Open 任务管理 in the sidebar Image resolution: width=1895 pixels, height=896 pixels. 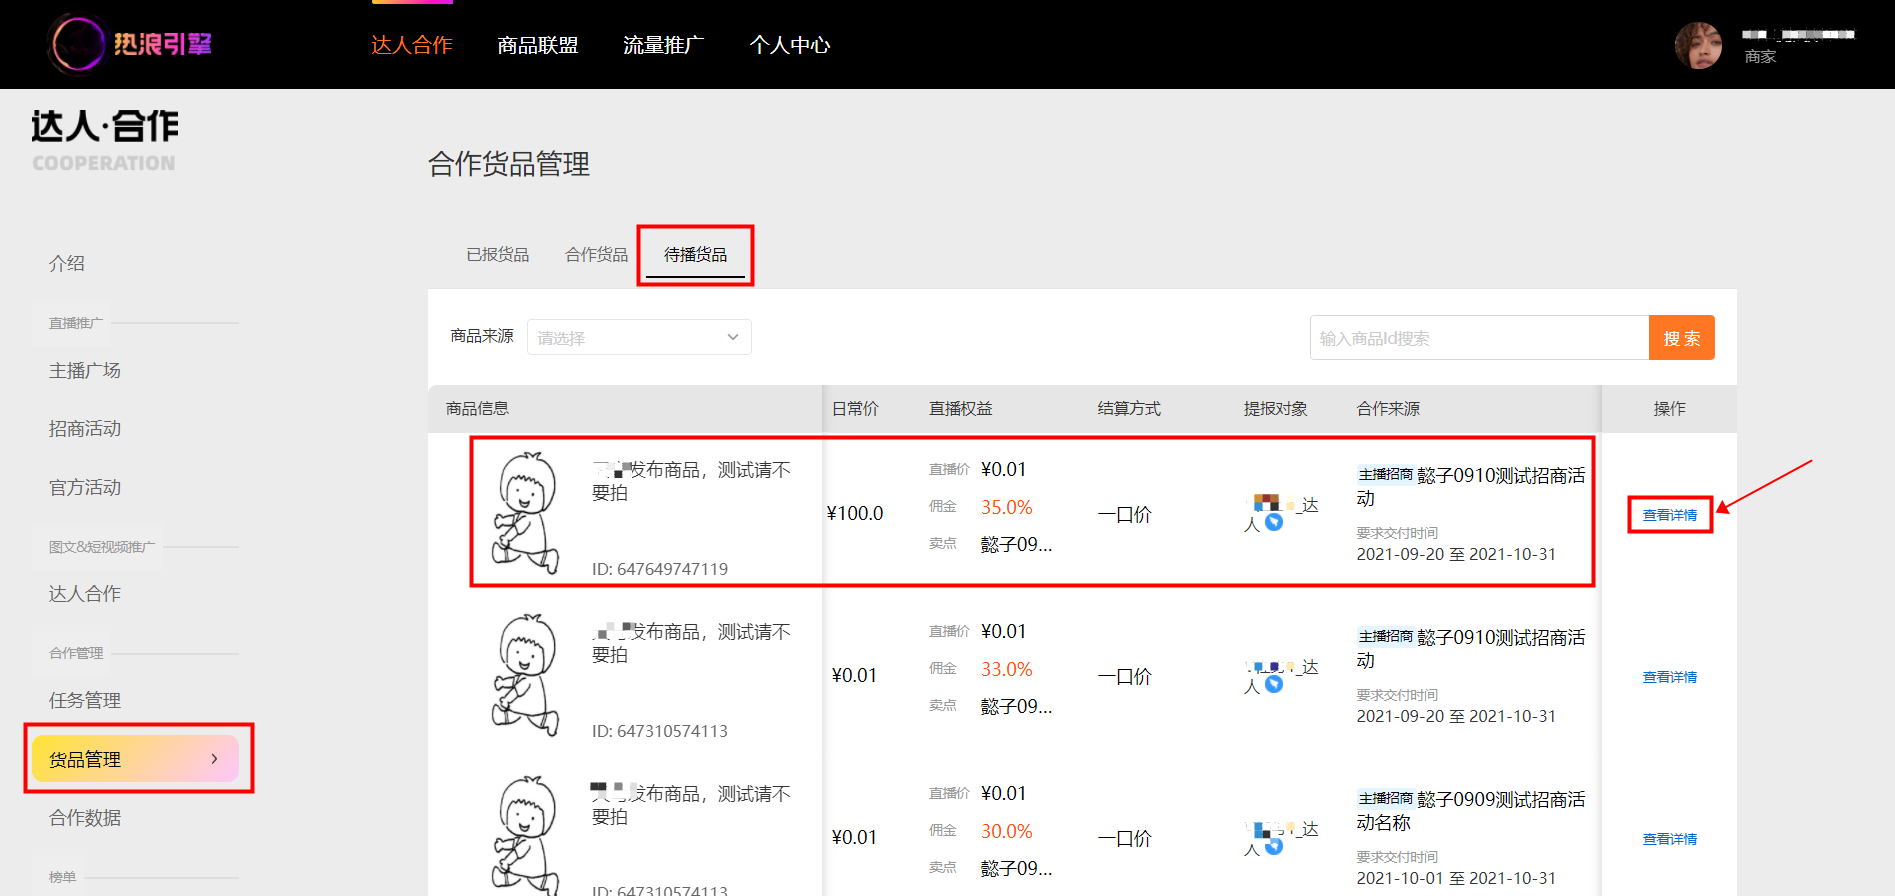click(x=85, y=700)
